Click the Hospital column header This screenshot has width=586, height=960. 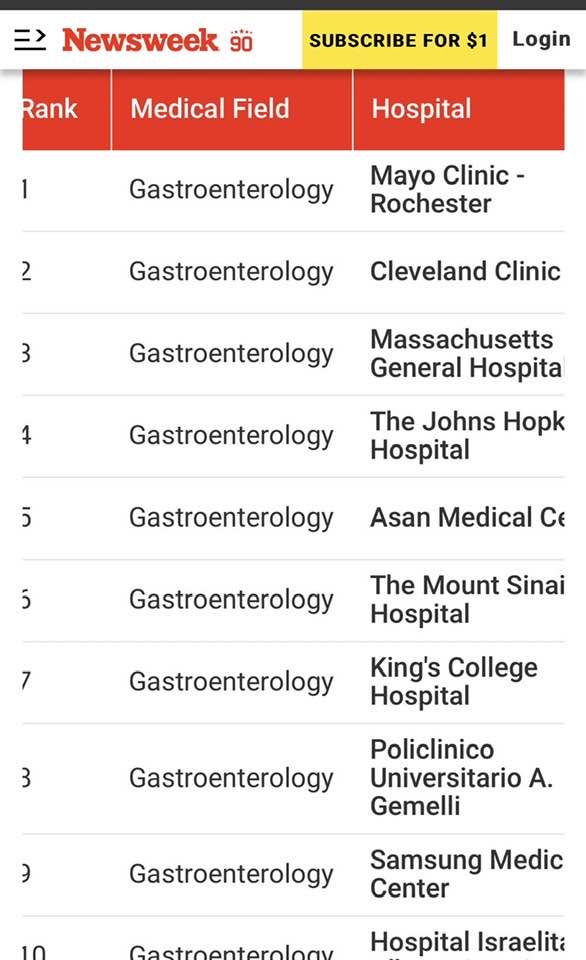[459, 110]
